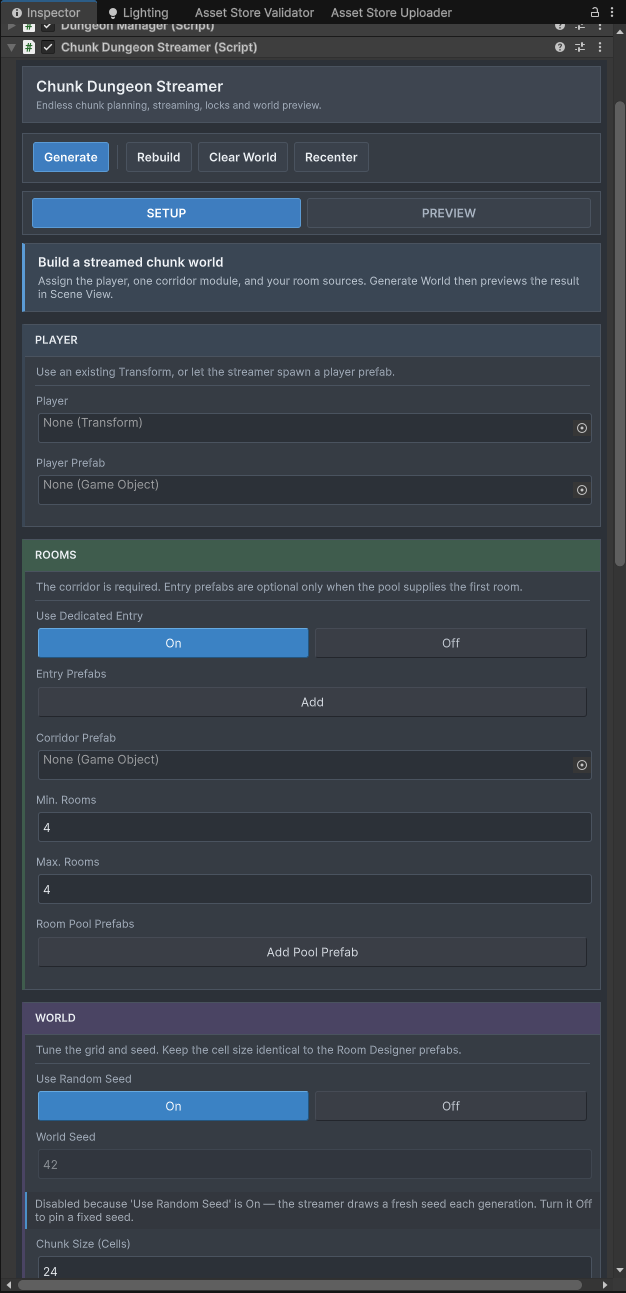626x1293 pixels.
Task: Click the 'Player Prefab' label
Action: click(70, 463)
